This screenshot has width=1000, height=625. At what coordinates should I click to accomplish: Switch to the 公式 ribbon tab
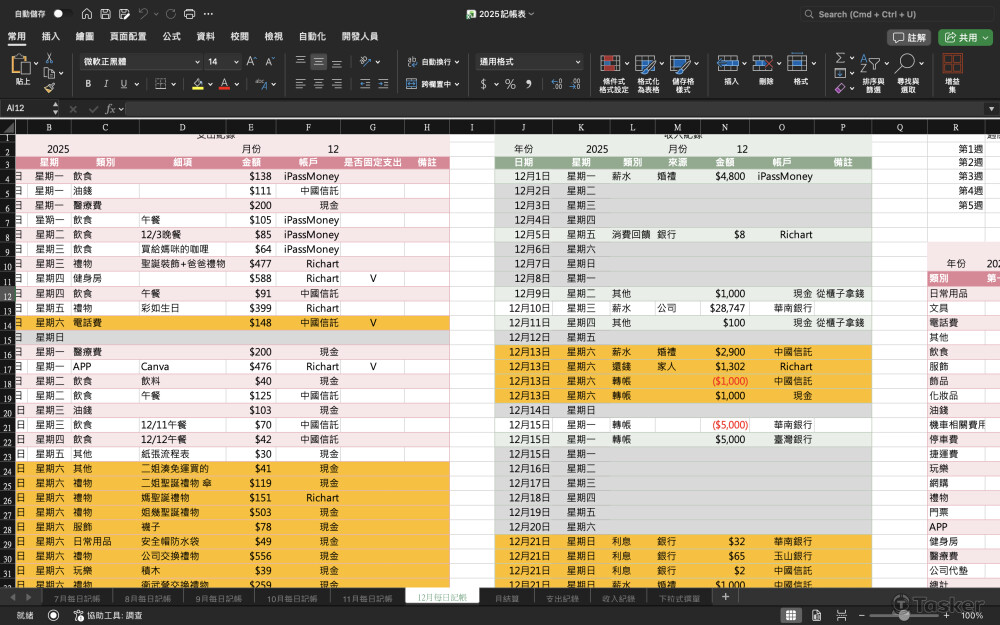(171, 36)
